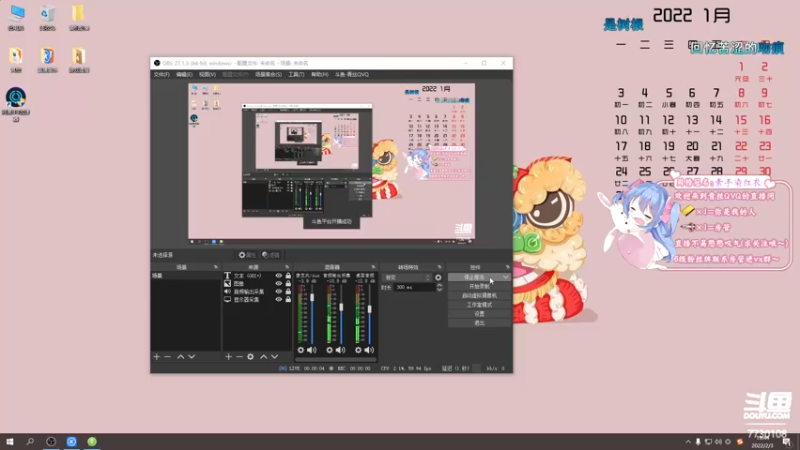
Task: Open the This PC desktop icon
Action: [16, 17]
